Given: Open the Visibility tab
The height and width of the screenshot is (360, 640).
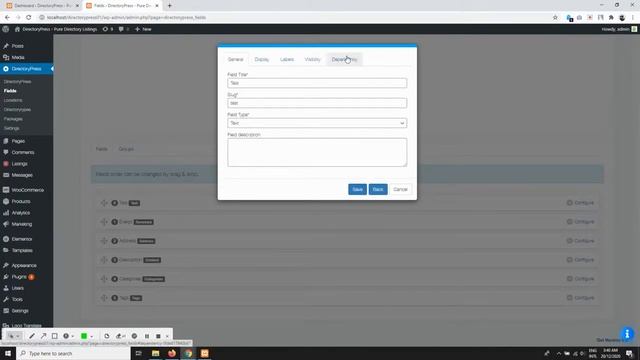Looking at the screenshot, I should [x=312, y=60].
